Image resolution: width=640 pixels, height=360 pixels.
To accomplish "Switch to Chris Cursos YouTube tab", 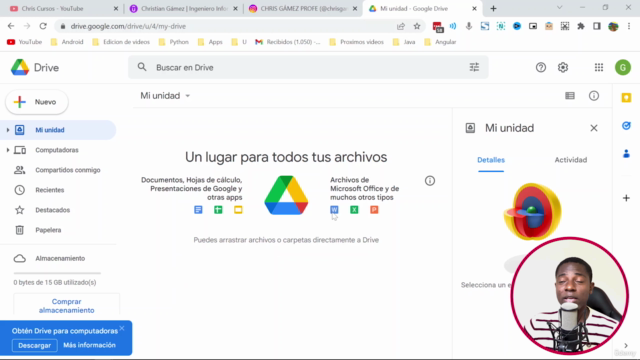I will point(64,9).
